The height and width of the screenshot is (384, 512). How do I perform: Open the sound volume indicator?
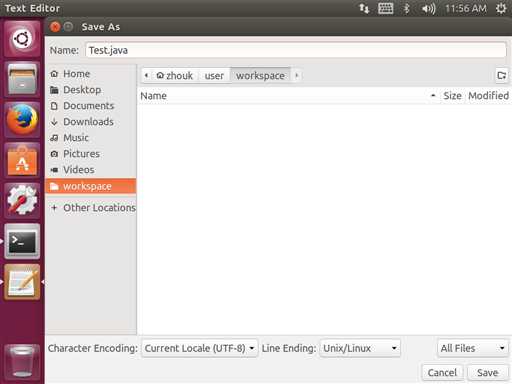428,8
